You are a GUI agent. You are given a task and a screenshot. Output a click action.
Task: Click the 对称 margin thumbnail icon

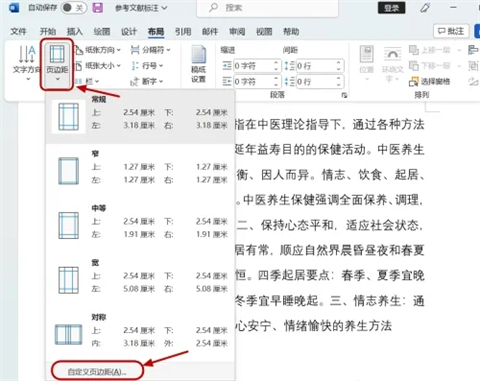tap(68, 335)
